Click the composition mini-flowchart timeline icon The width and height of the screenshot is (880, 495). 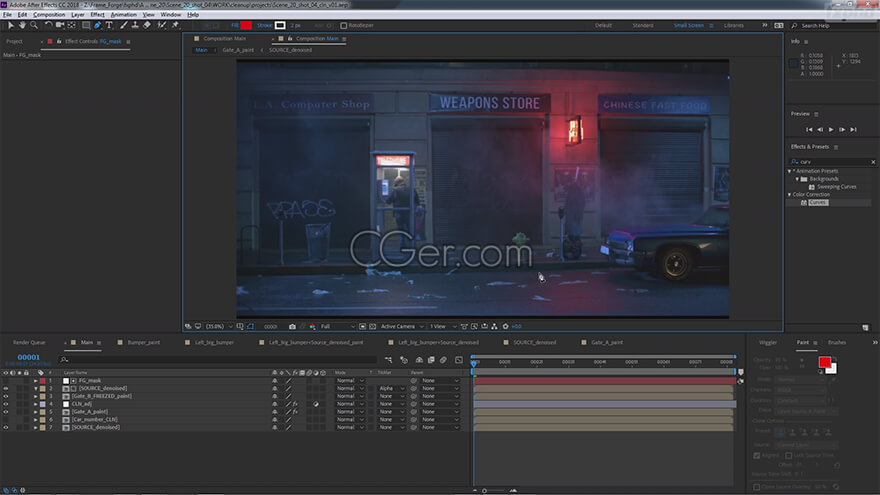coord(388,360)
